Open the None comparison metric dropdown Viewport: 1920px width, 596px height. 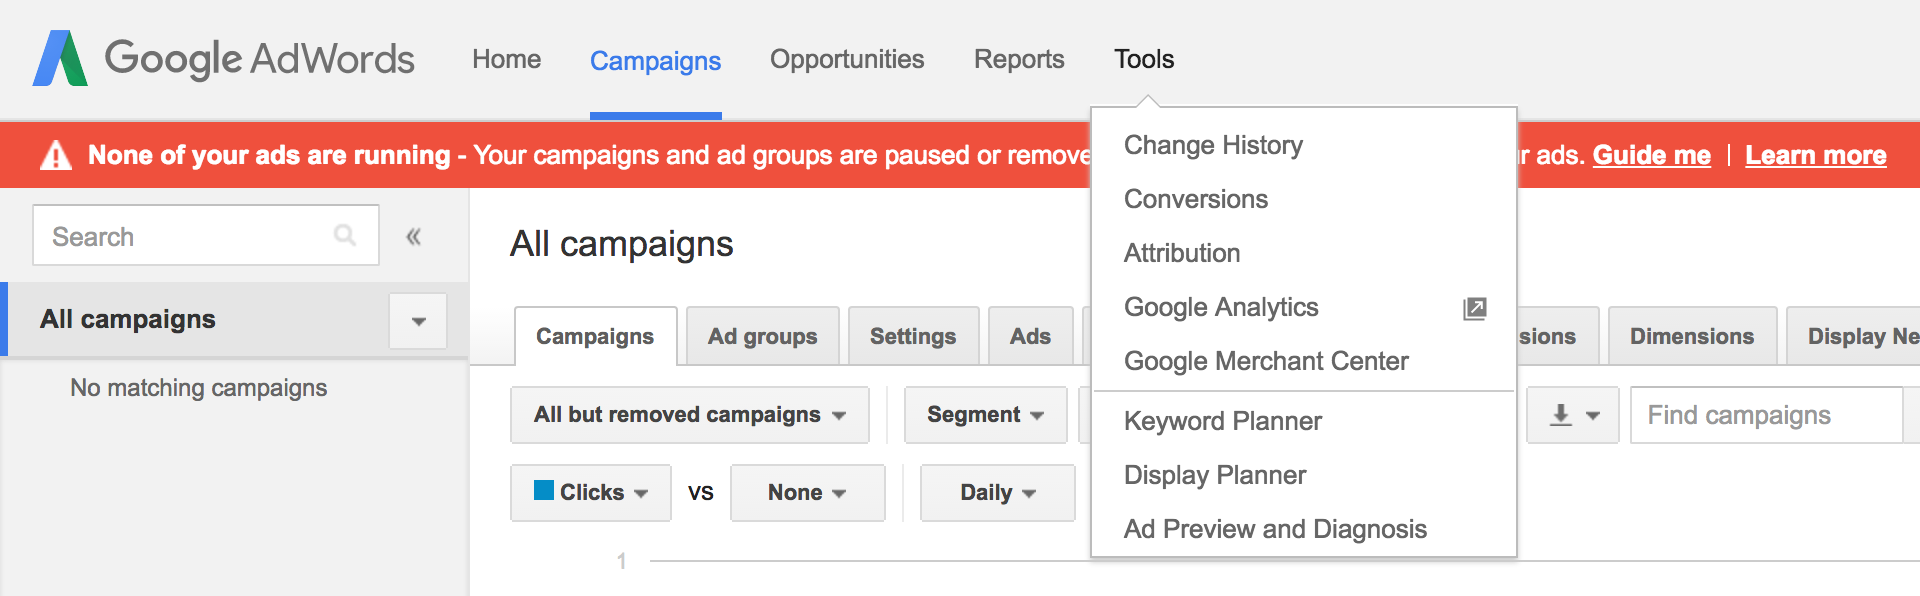808,493
